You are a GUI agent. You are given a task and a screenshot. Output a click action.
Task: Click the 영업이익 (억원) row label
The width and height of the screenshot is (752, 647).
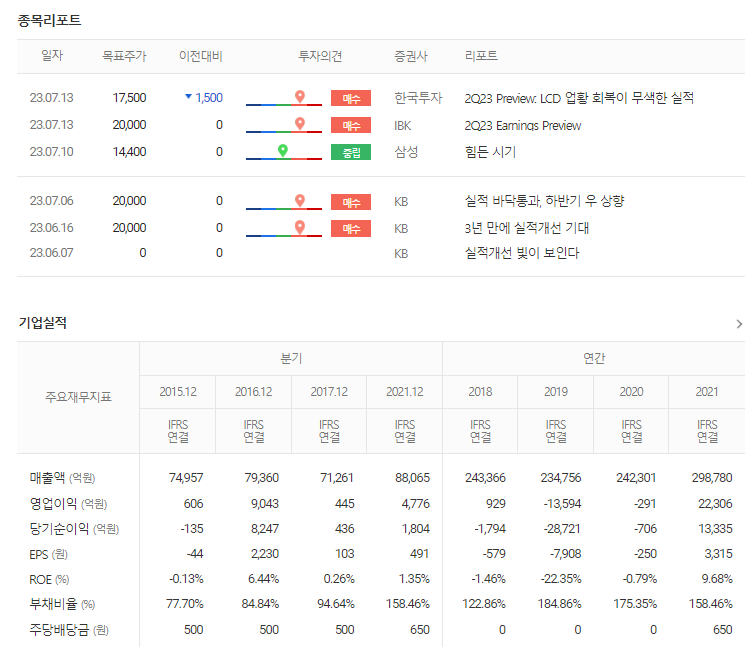tap(68, 504)
